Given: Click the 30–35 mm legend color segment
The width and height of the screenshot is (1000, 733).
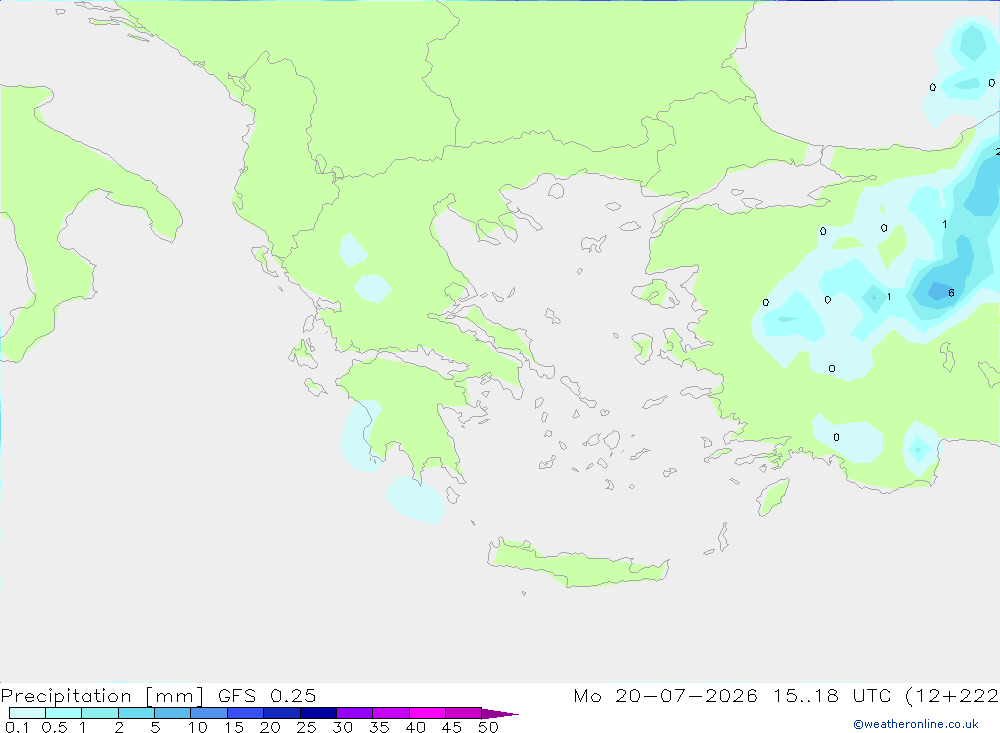Looking at the screenshot, I should (x=354, y=713).
